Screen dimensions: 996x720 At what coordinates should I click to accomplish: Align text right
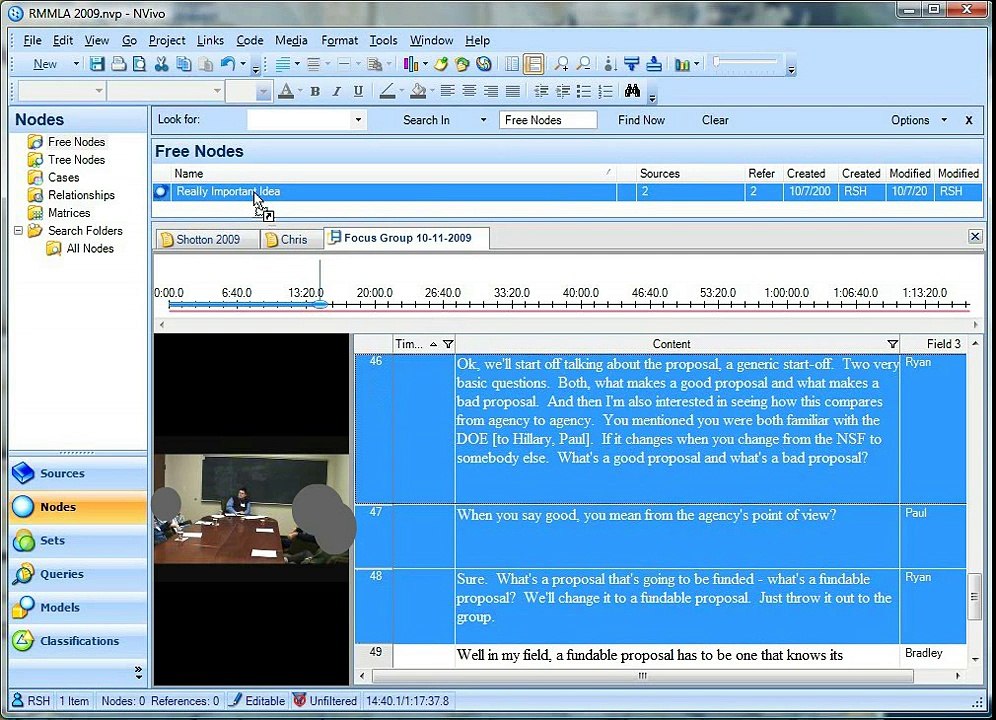click(490, 92)
